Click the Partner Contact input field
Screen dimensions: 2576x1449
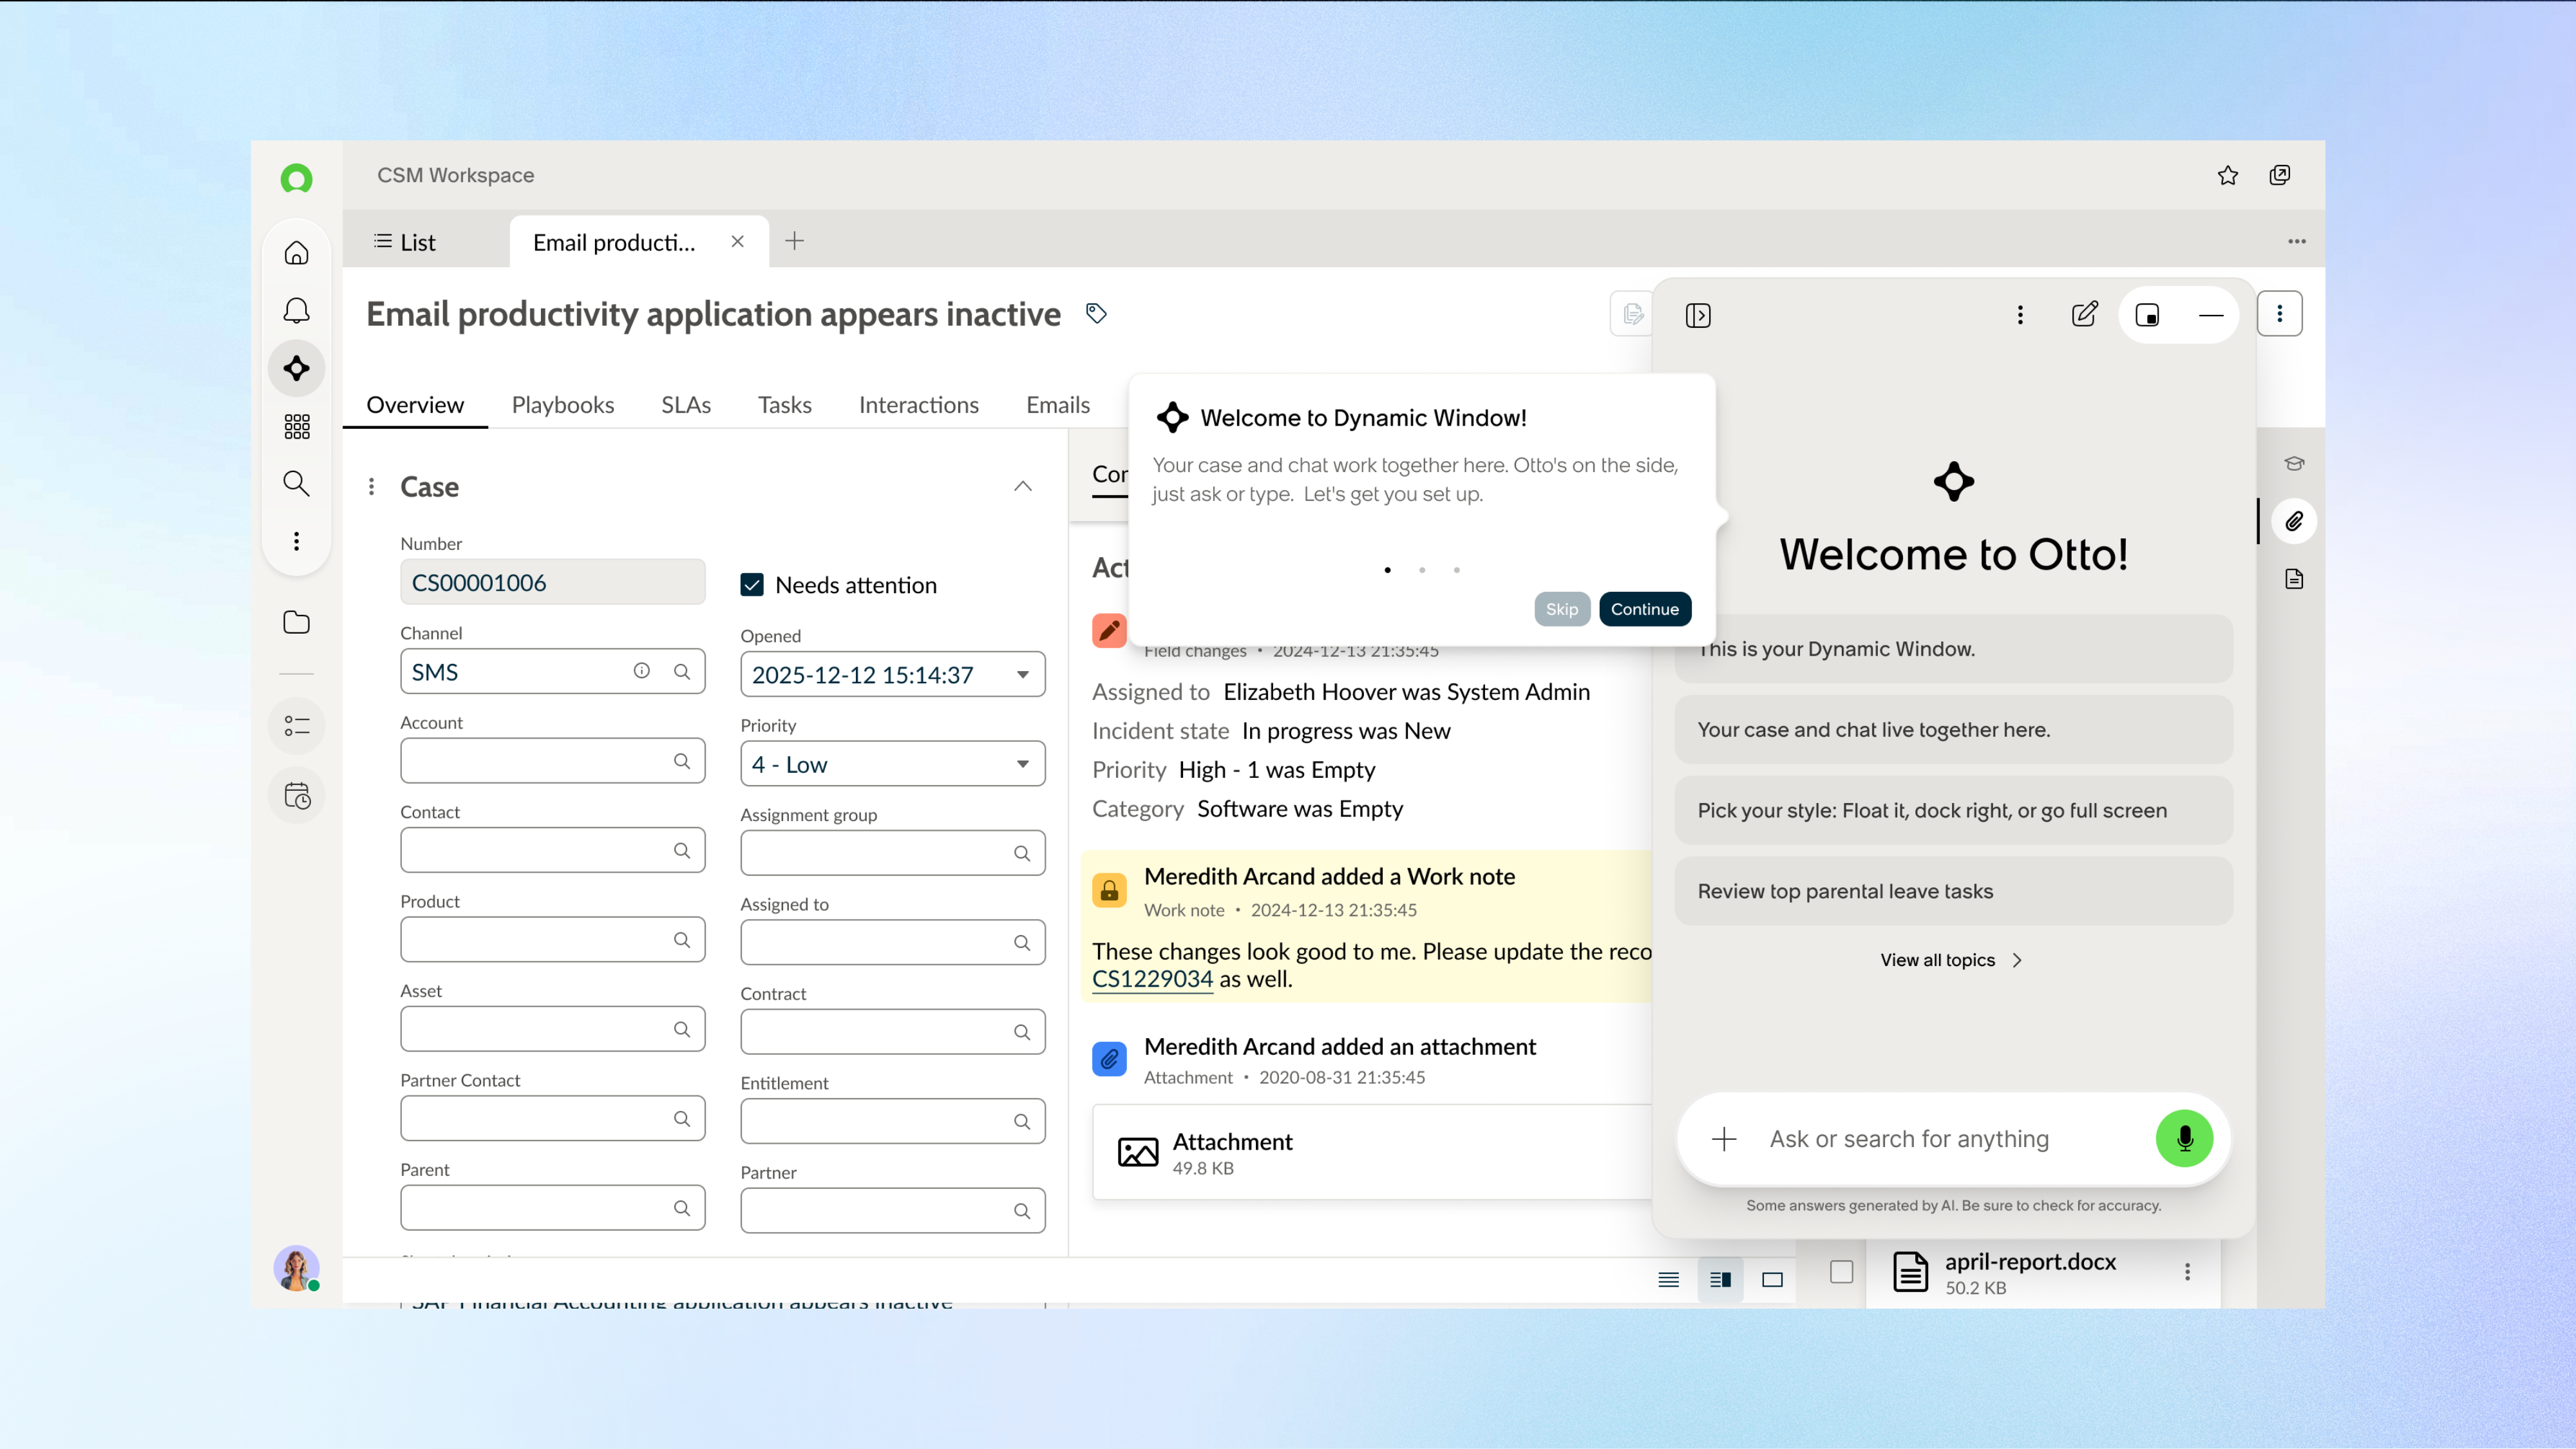pos(552,1119)
